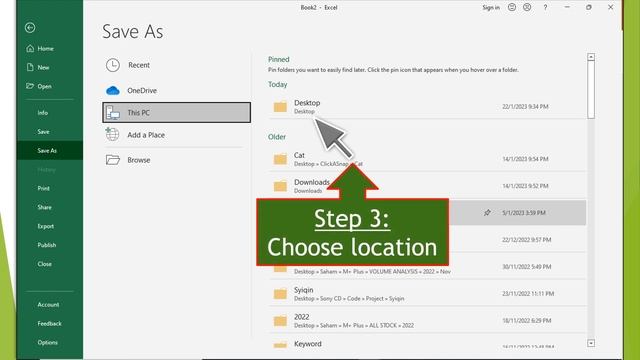Select the Cat folder
This screenshot has width=640, height=360.
click(427, 159)
